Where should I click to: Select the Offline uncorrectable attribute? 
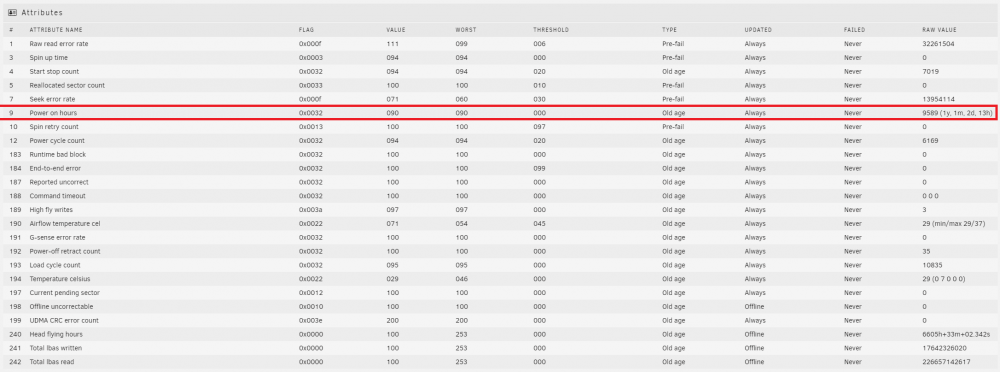pos(62,306)
